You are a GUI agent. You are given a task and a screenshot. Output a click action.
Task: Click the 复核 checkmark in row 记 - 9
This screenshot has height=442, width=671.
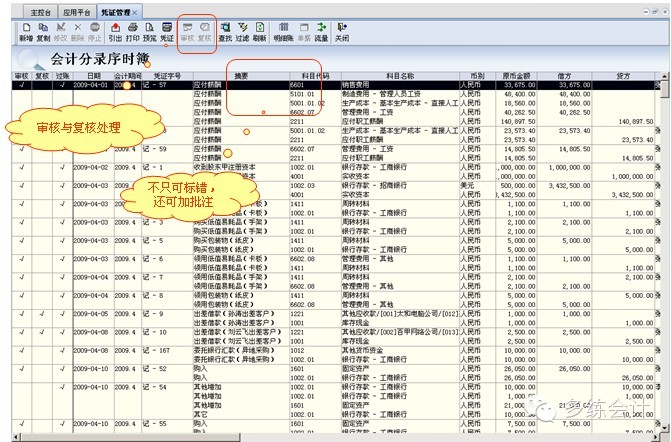tap(42, 314)
